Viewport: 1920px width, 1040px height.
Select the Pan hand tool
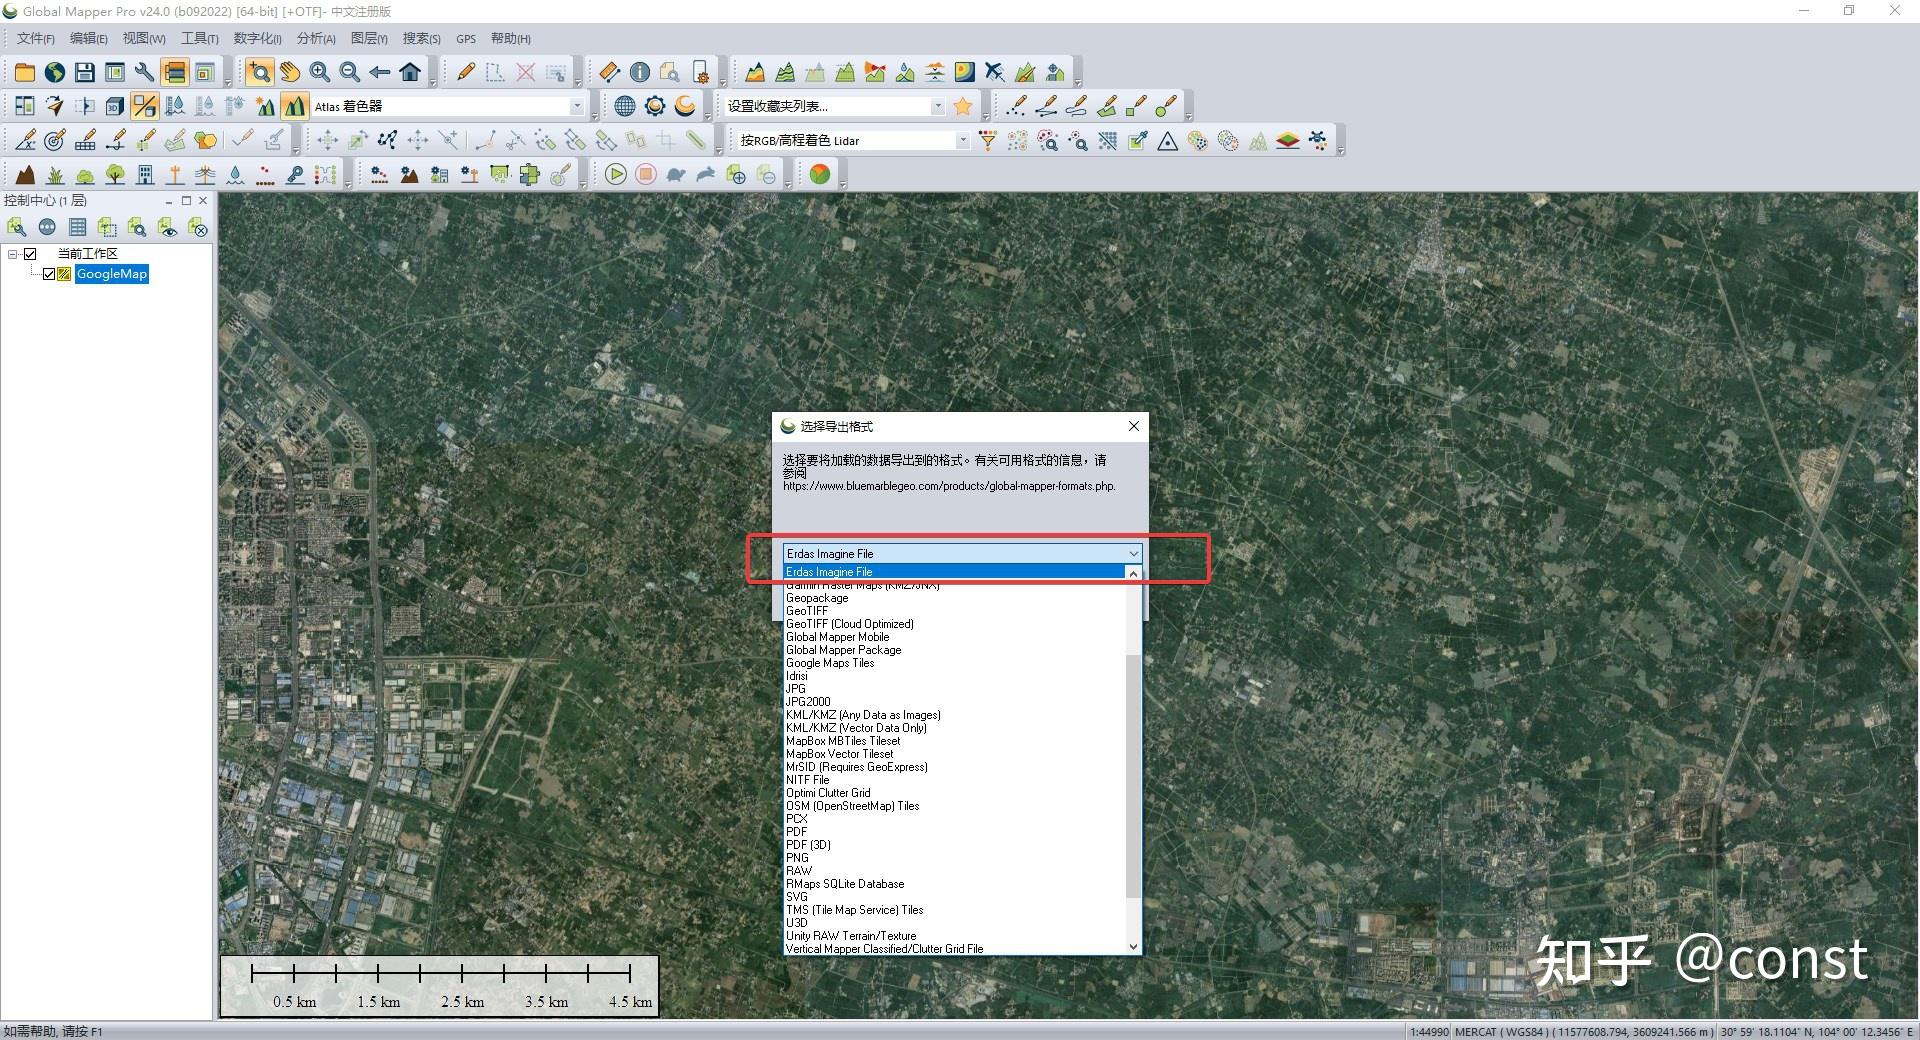click(290, 72)
